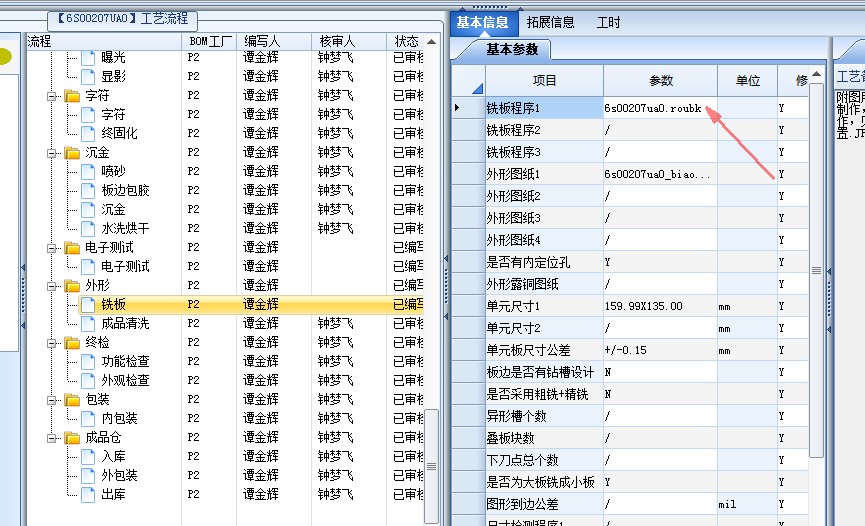The height and width of the screenshot is (526, 865).
Task: Click the 外观检查 document icon
Action: click(88, 380)
